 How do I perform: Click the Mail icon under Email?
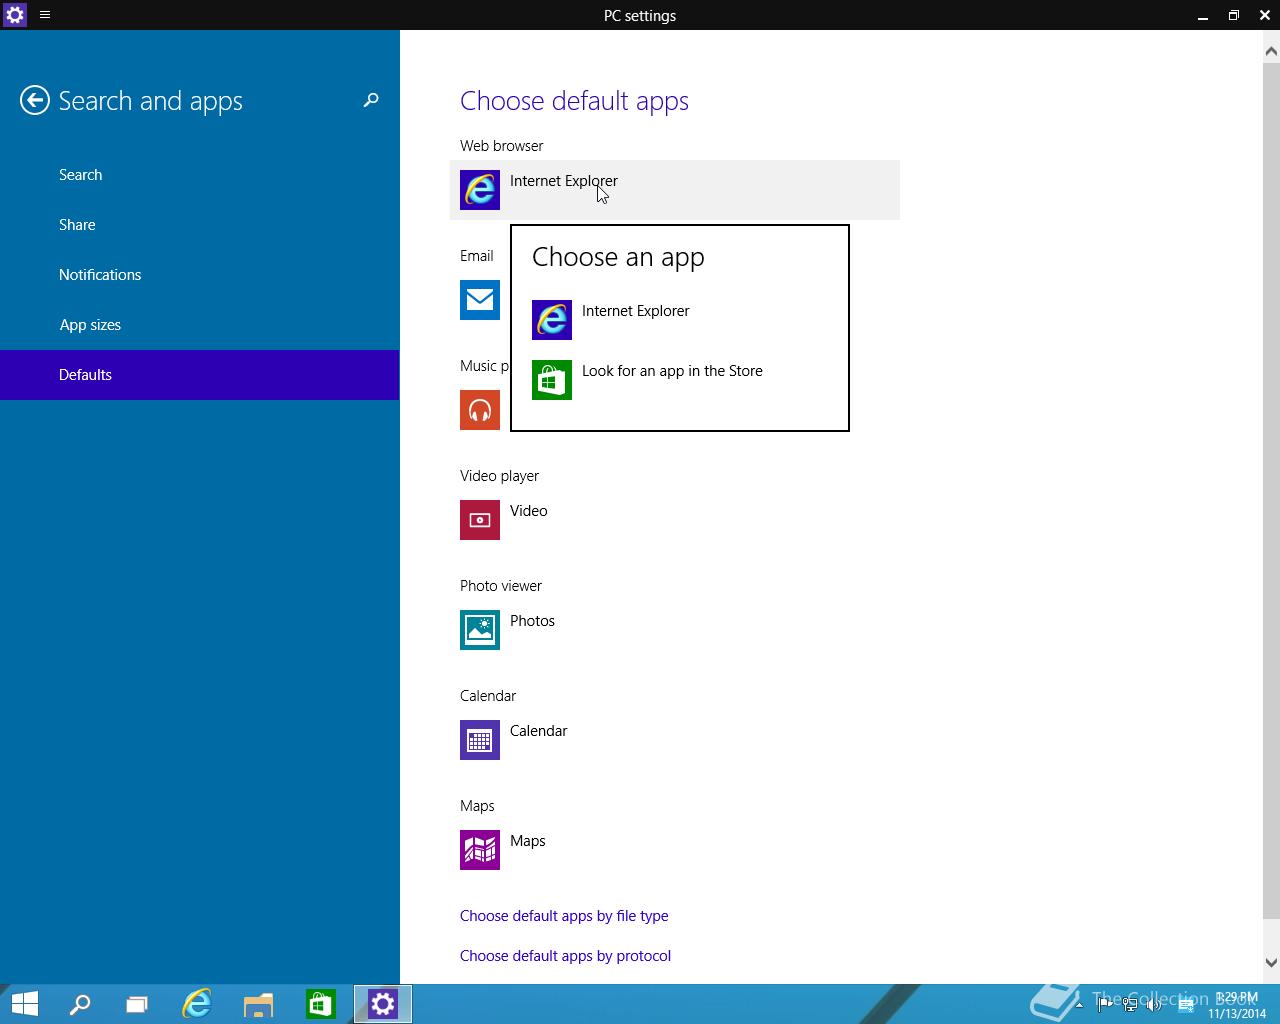pos(480,300)
